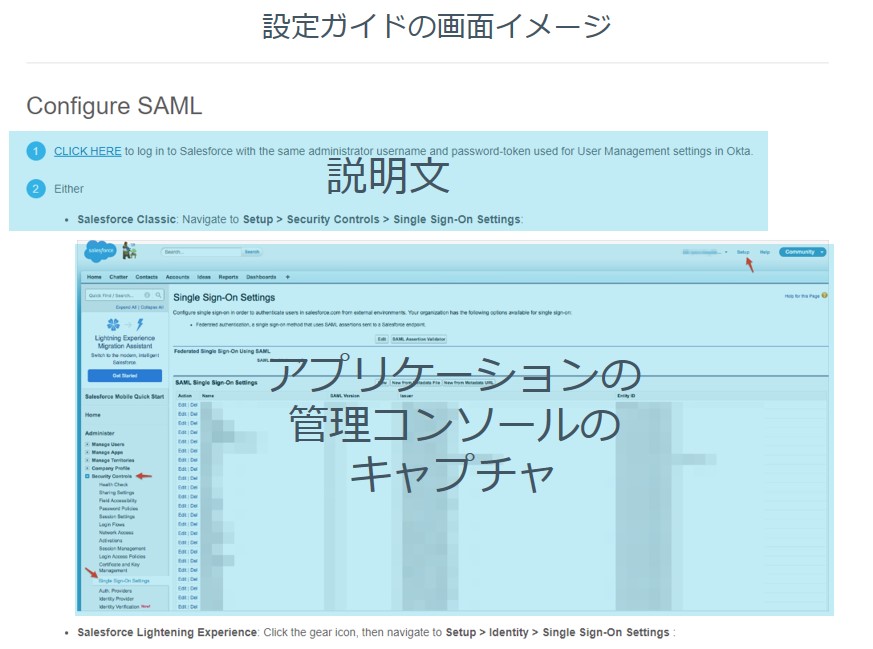Open the user name dropdown arrow
Image resolution: width=873 pixels, height=649 pixels.
click(726, 252)
